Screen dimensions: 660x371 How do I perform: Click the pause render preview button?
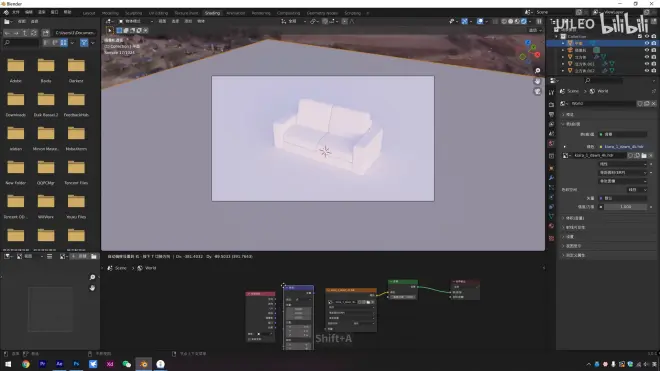(x=539, y=21)
